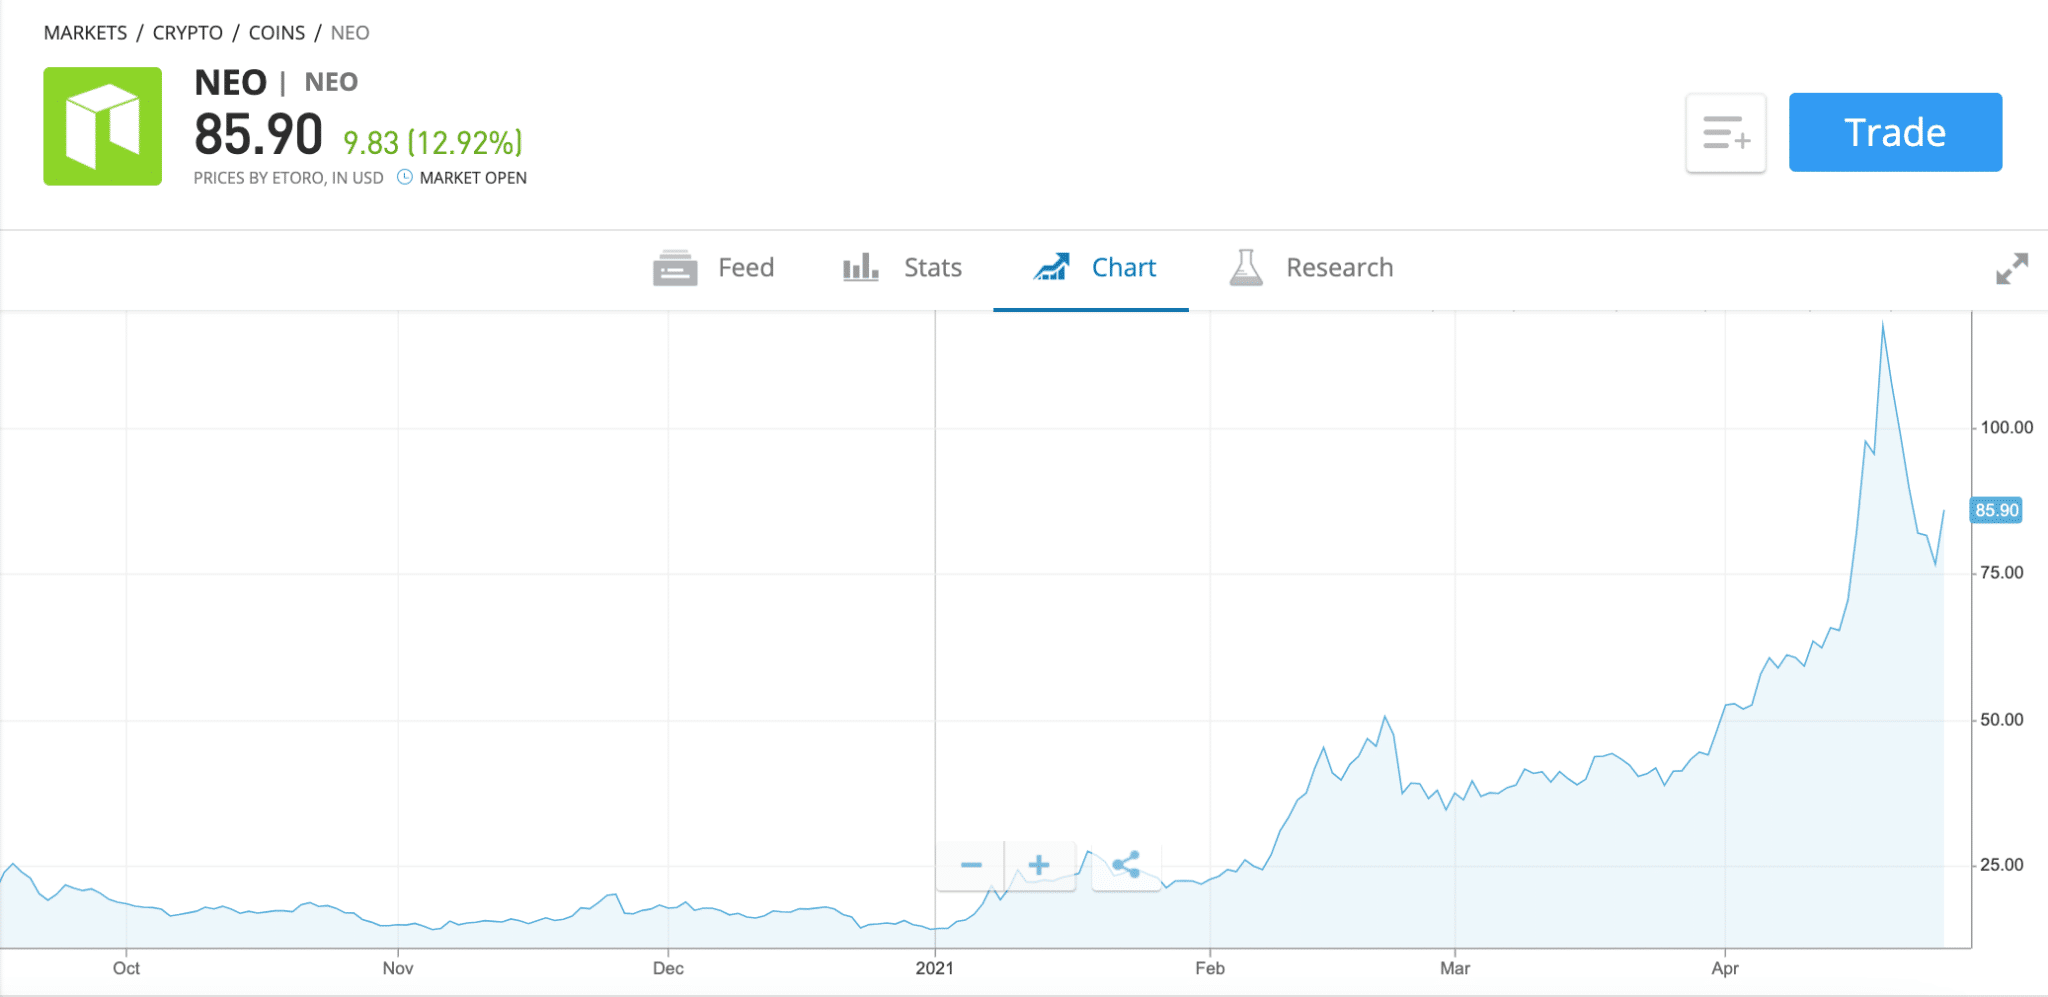Click the Feed newspaper icon
The image size is (2048, 997).
click(x=675, y=268)
